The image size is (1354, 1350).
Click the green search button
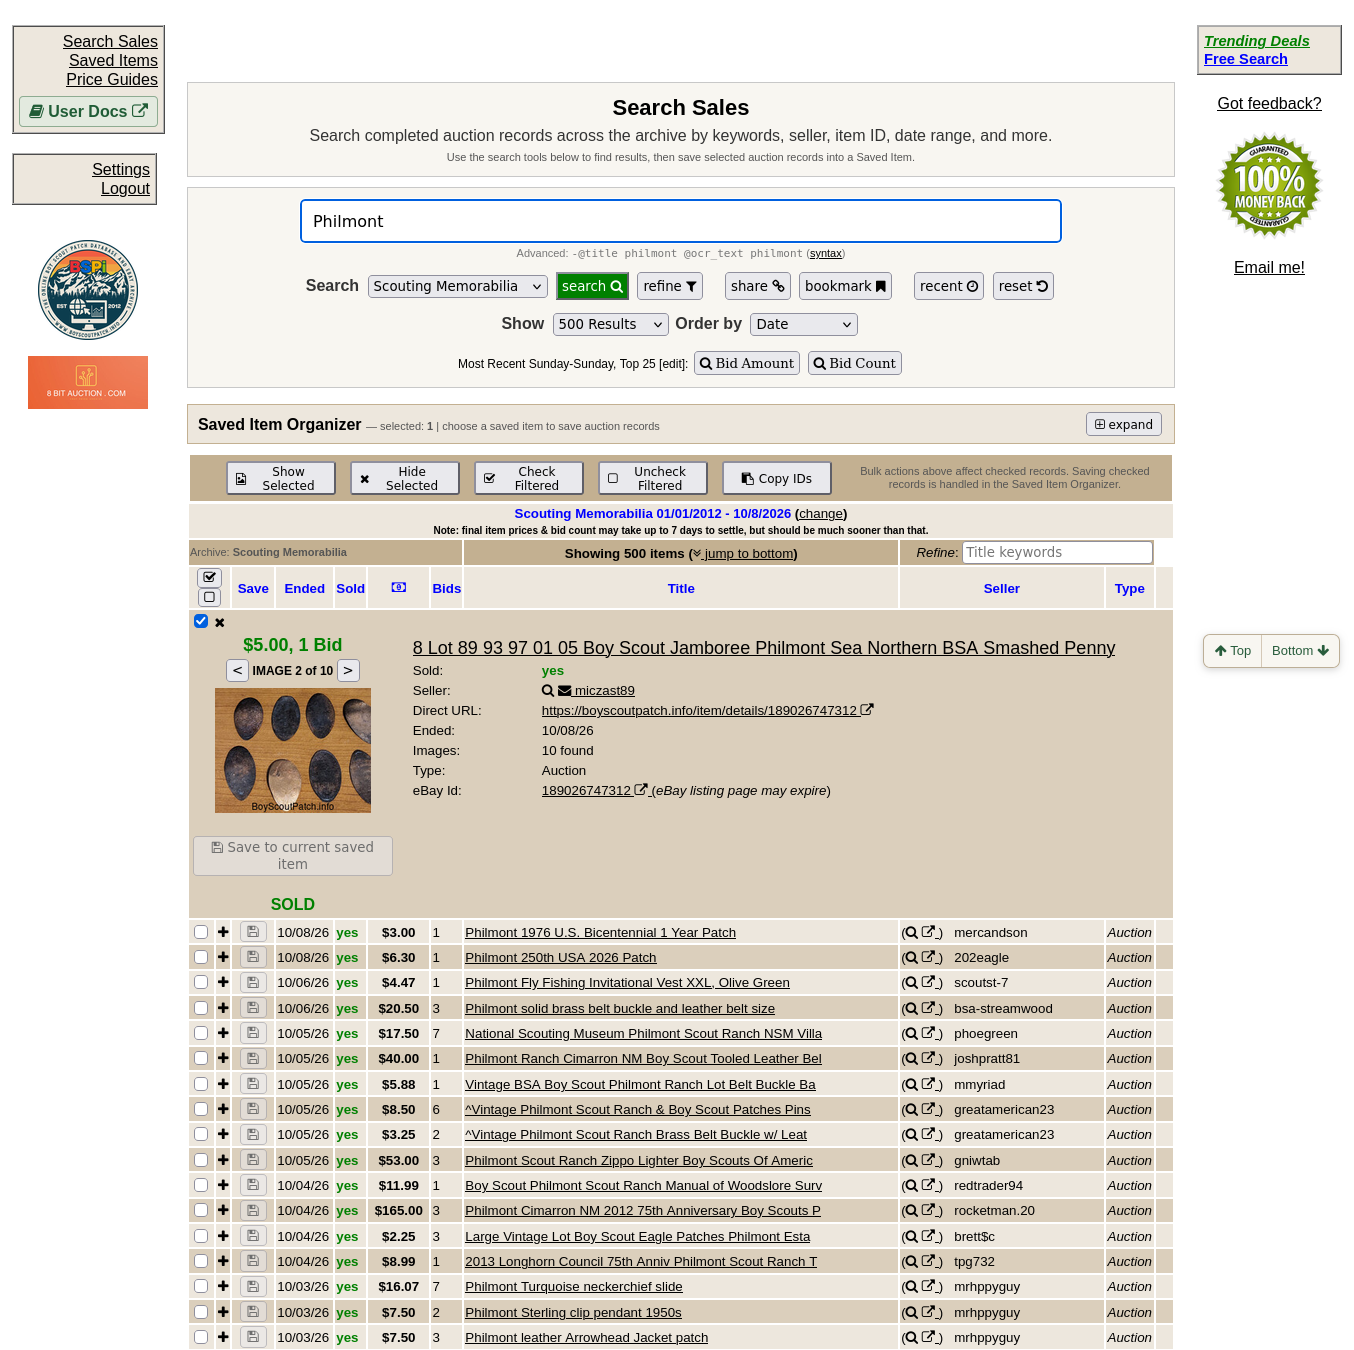pos(592,286)
